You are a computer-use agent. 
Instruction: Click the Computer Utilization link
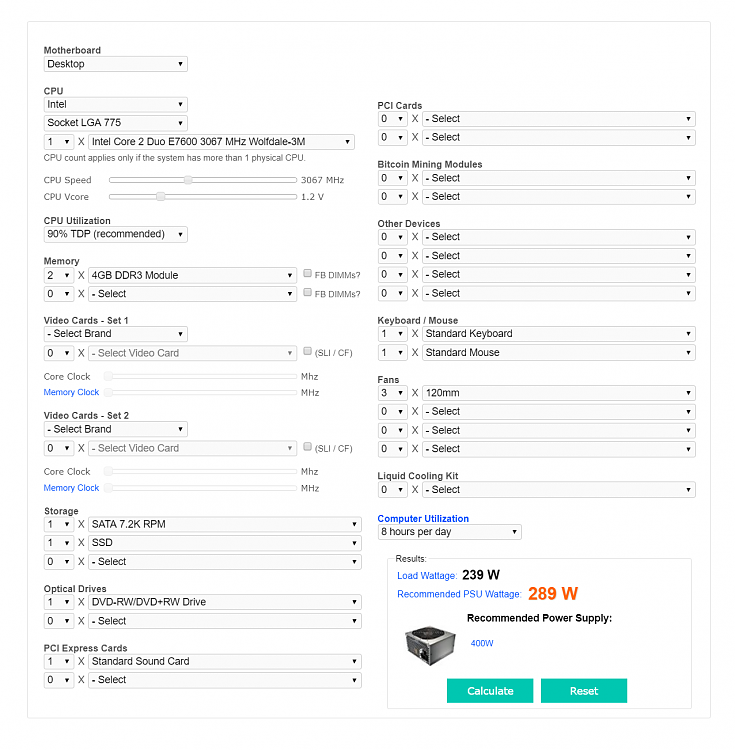coord(423,518)
